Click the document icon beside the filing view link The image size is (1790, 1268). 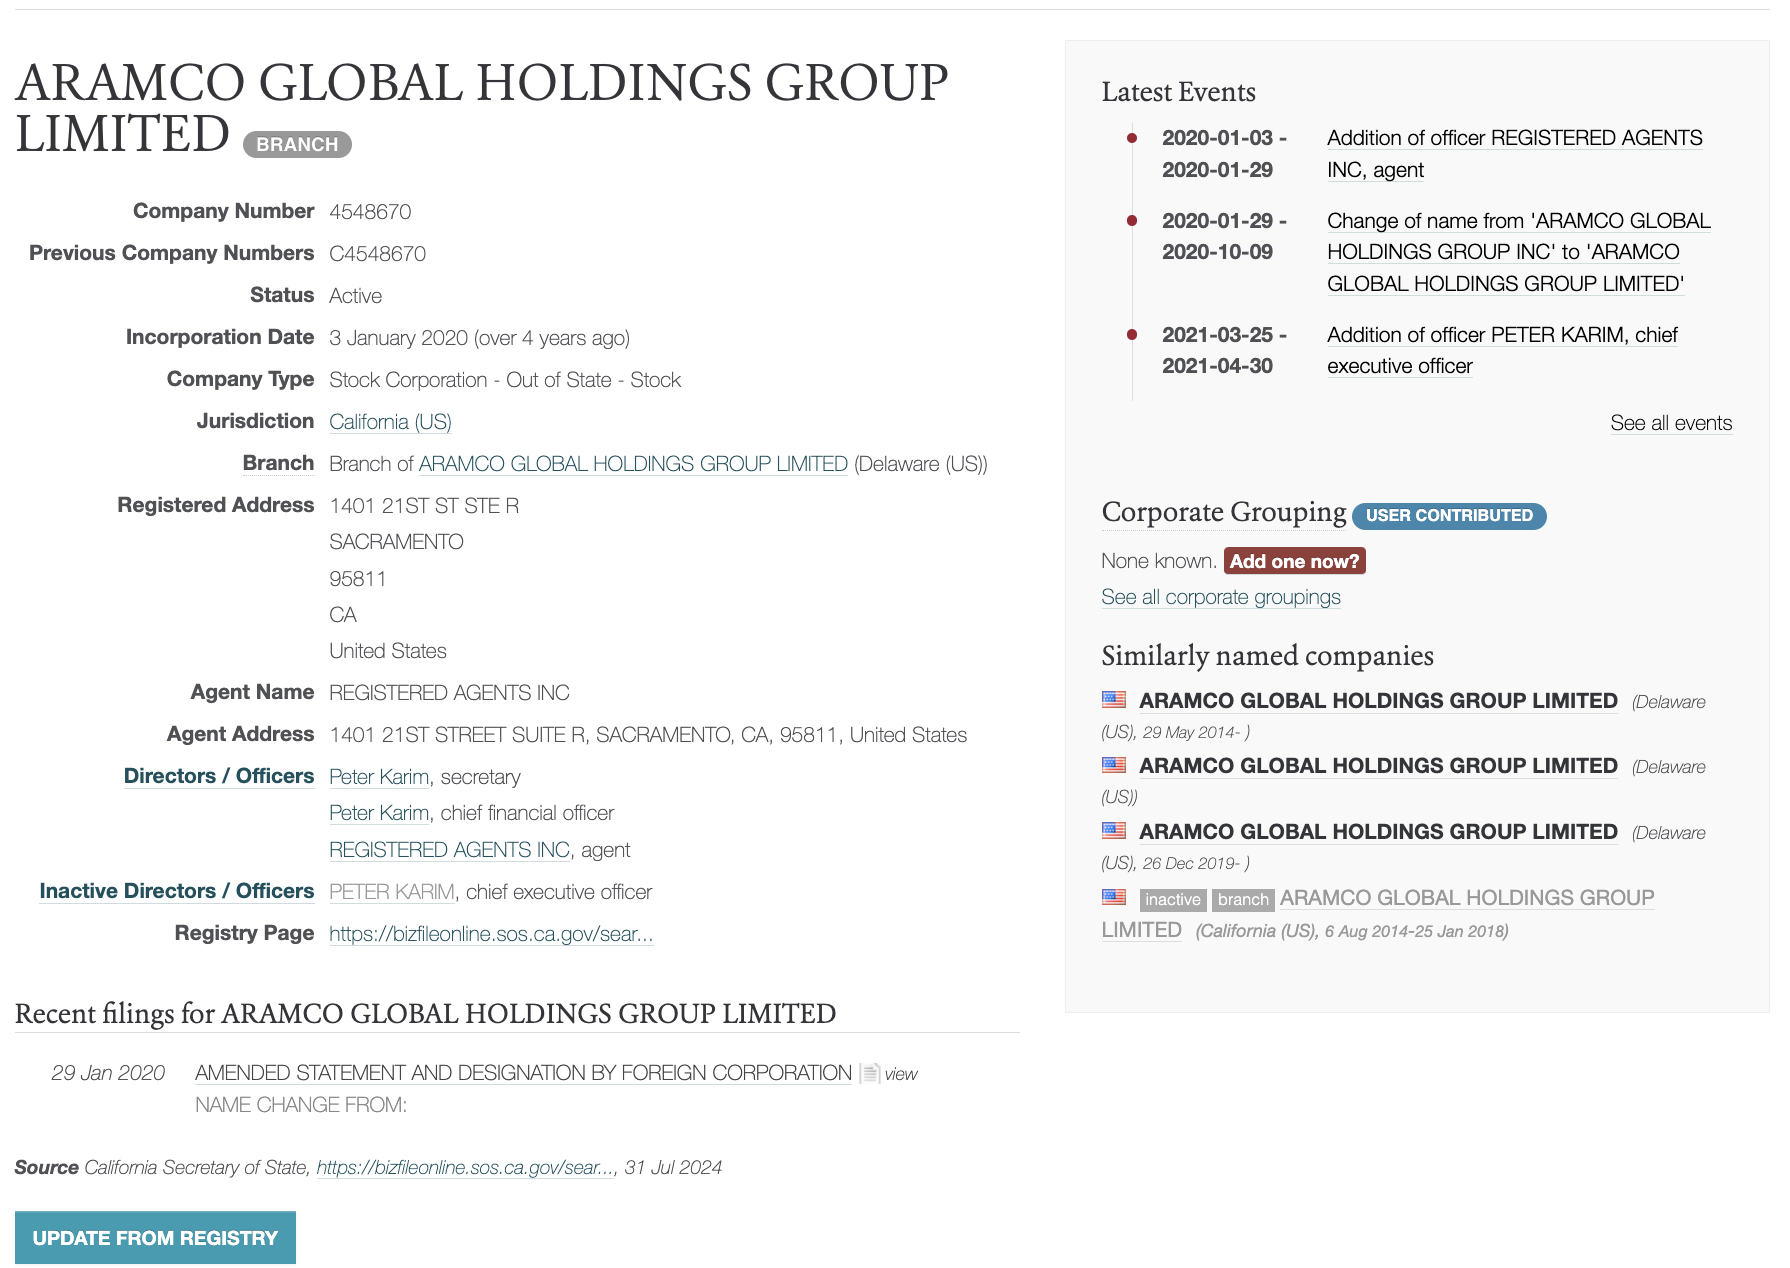click(x=870, y=1074)
